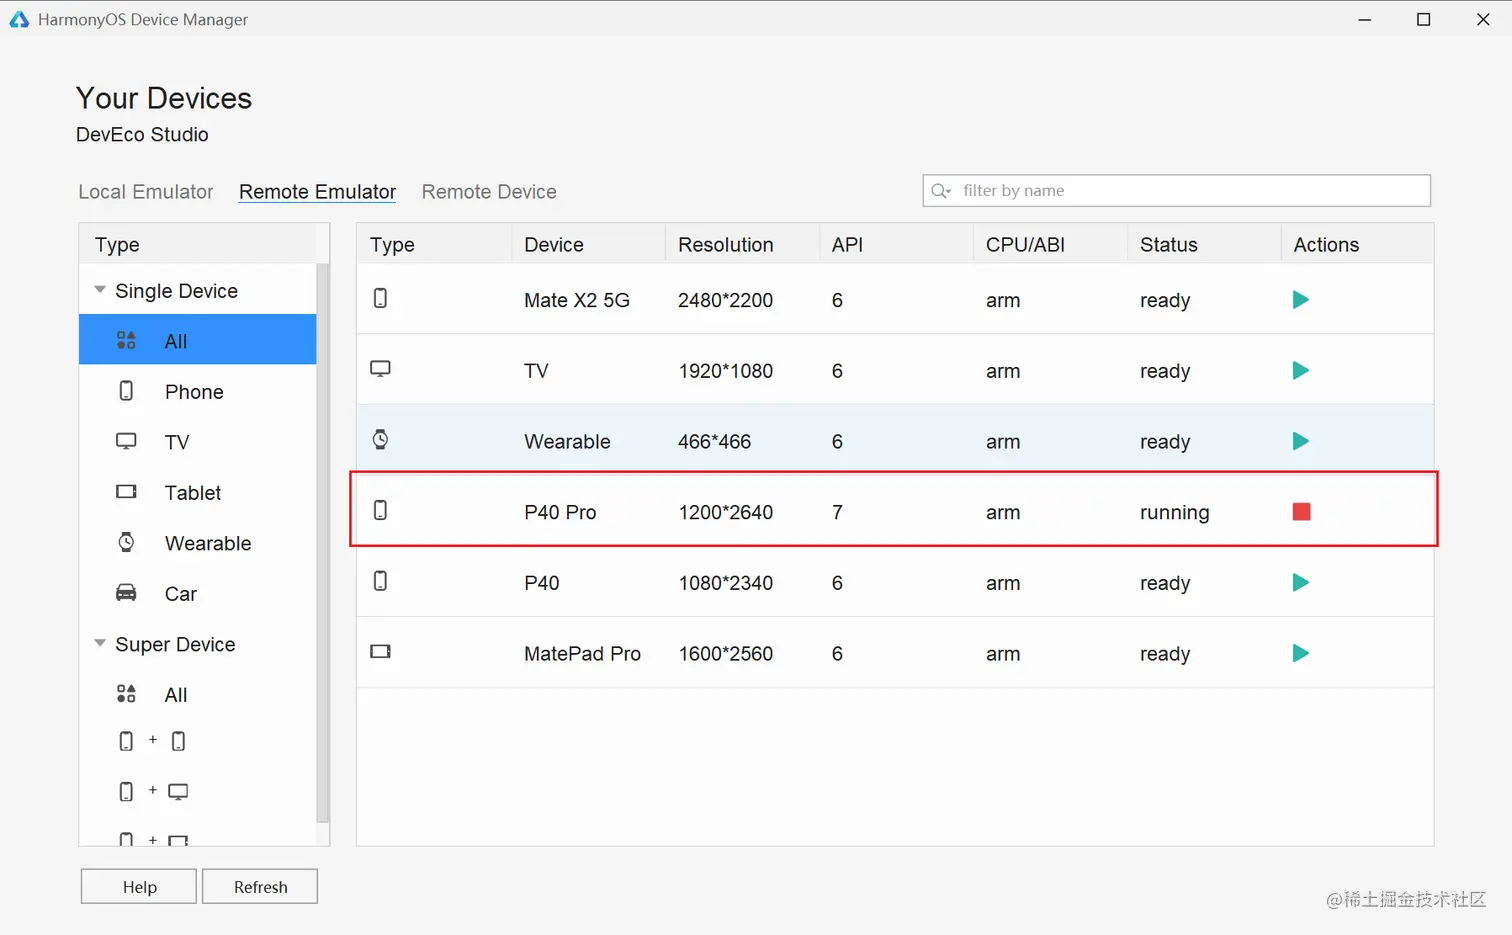This screenshot has width=1512, height=935.
Task: Click the P40 device name in table
Action: [x=541, y=583]
